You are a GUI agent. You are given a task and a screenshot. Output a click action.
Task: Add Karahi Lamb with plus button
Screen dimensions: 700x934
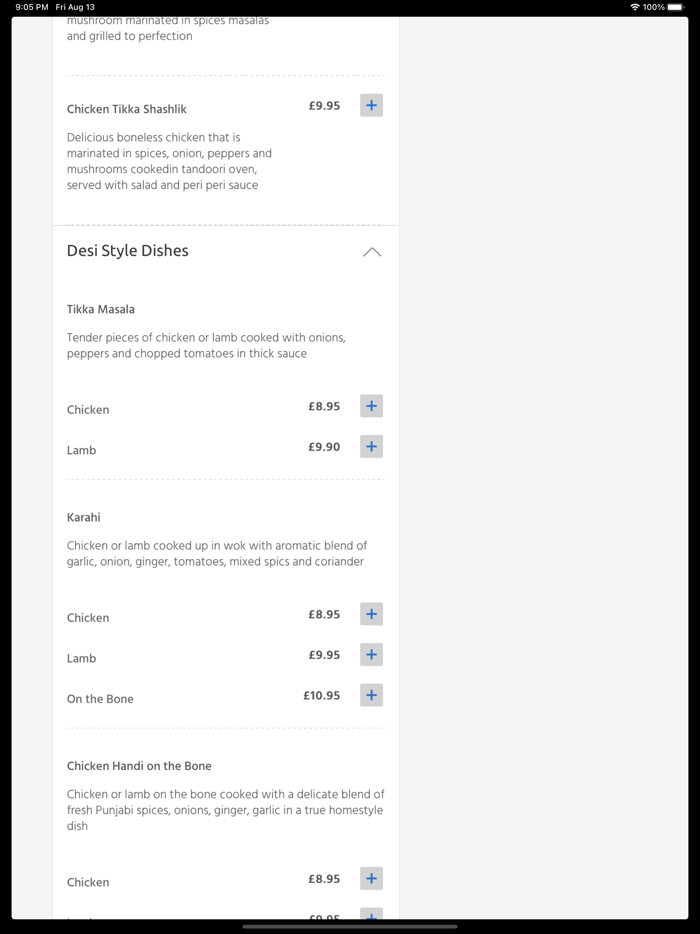click(x=371, y=655)
